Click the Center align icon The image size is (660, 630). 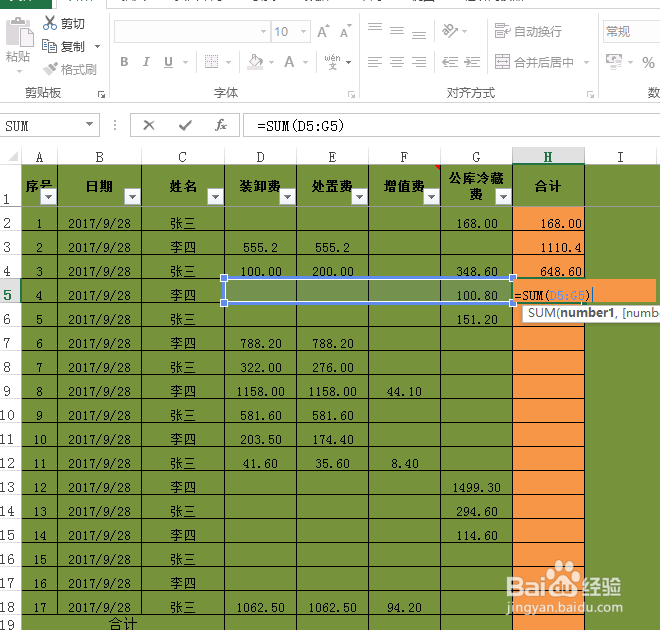tap(397, 62)
